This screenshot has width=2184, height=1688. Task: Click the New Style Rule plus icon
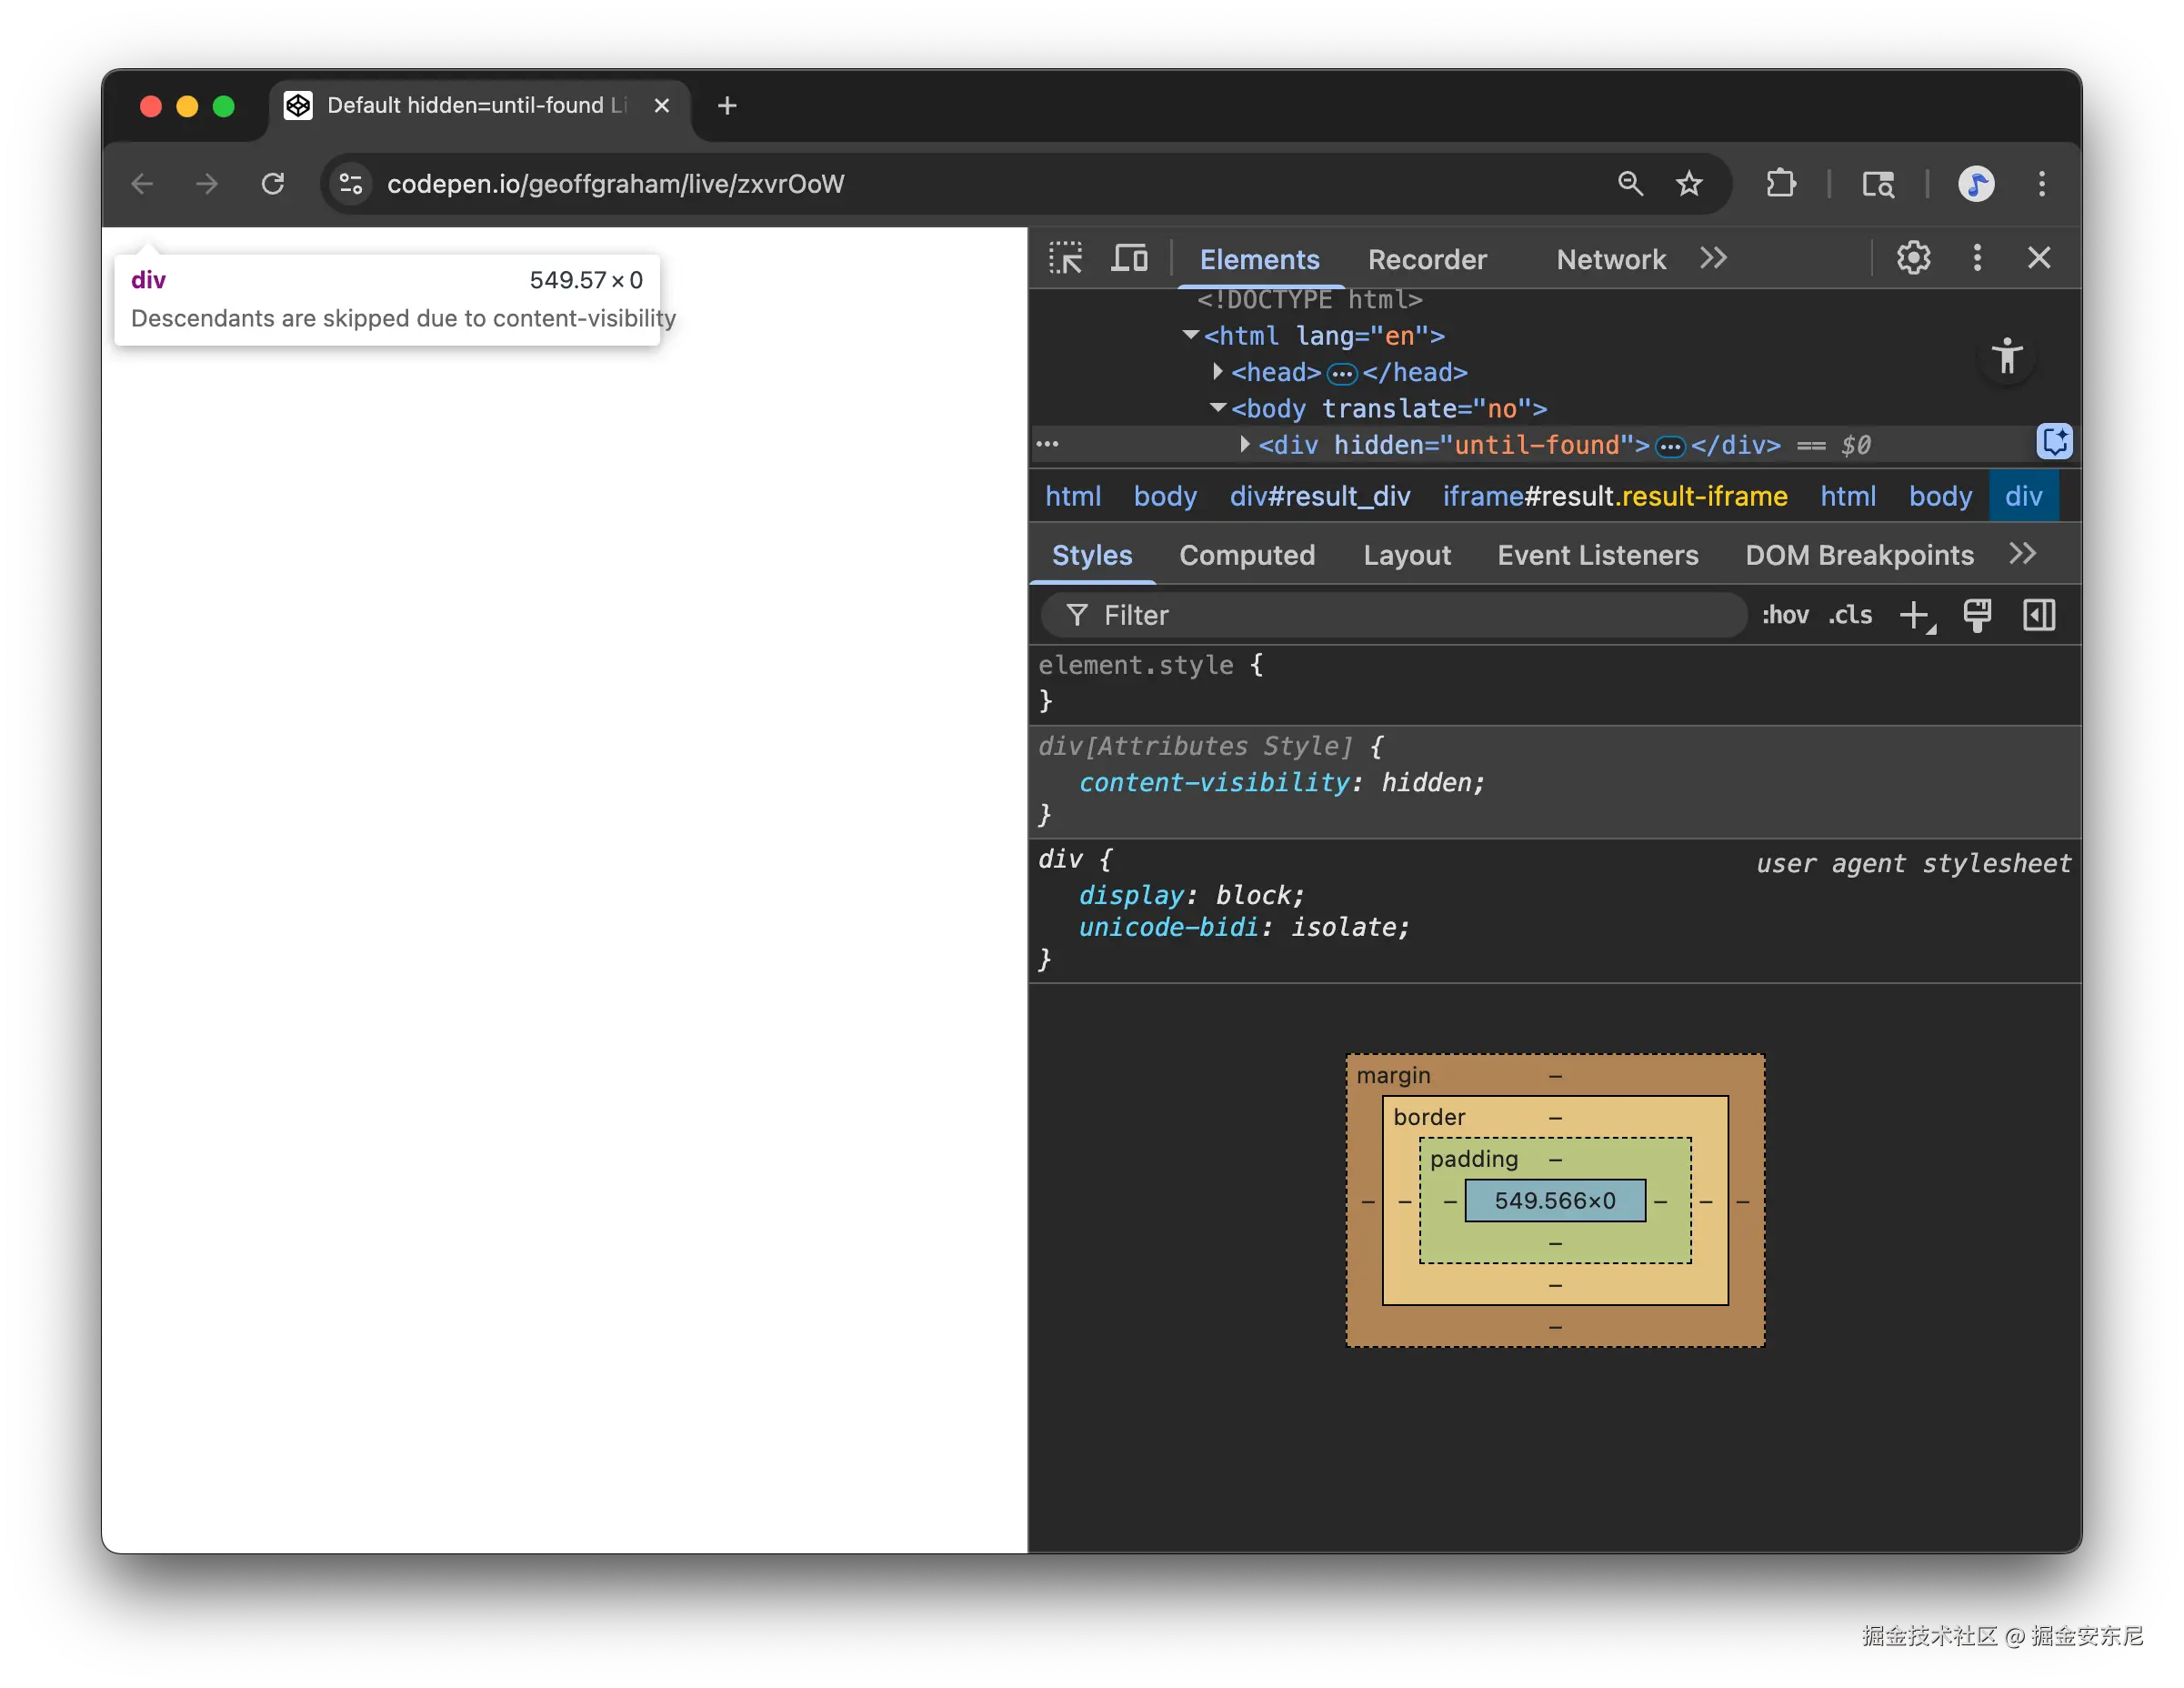1915,615
